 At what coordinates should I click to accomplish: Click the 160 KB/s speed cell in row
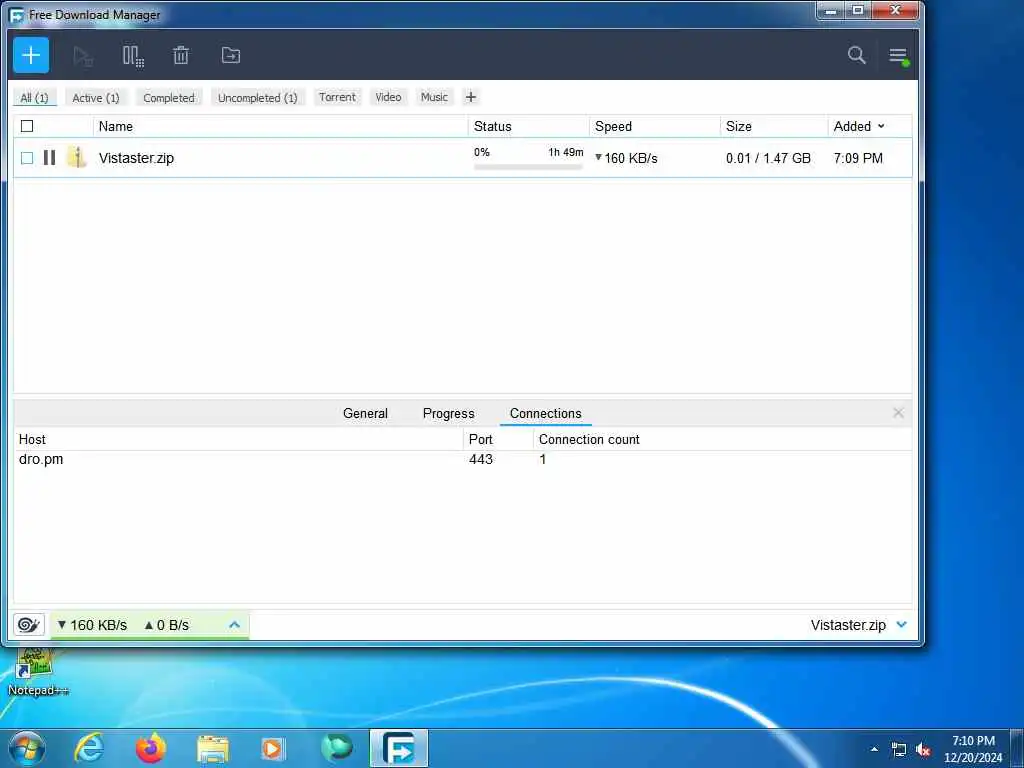(x=626, y=158)
